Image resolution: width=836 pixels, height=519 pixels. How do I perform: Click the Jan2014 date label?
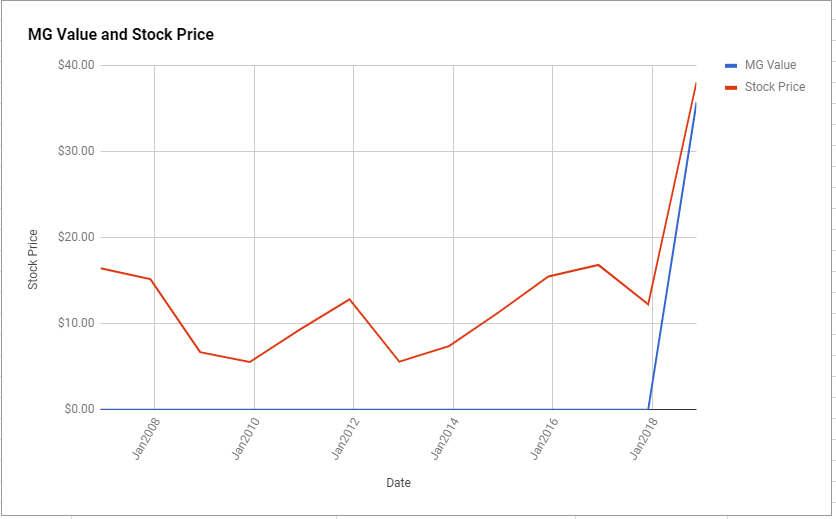pyautogui.click(x=445, y=439)
